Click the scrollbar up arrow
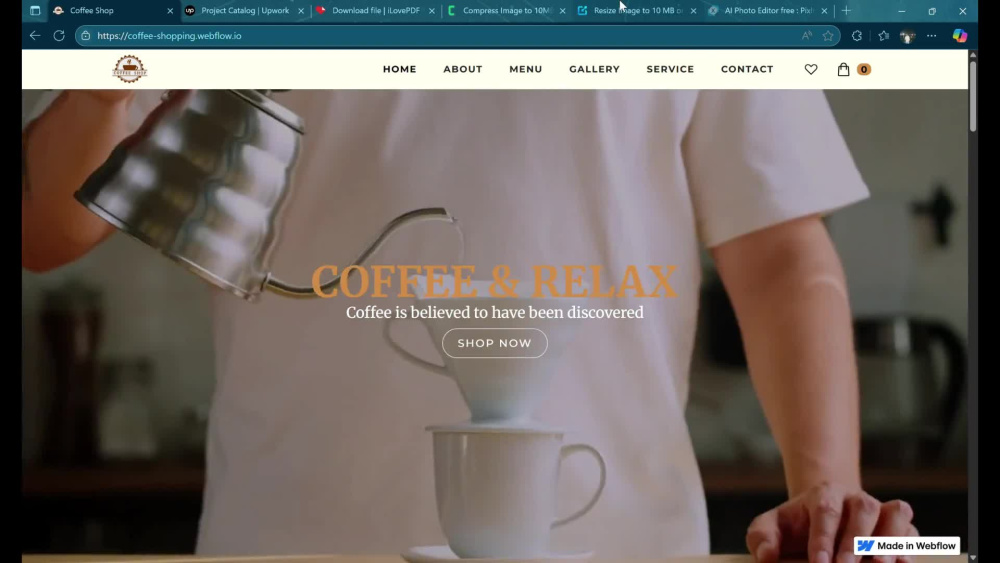Viewport: 1000px width, 563px height. (973, 55)
